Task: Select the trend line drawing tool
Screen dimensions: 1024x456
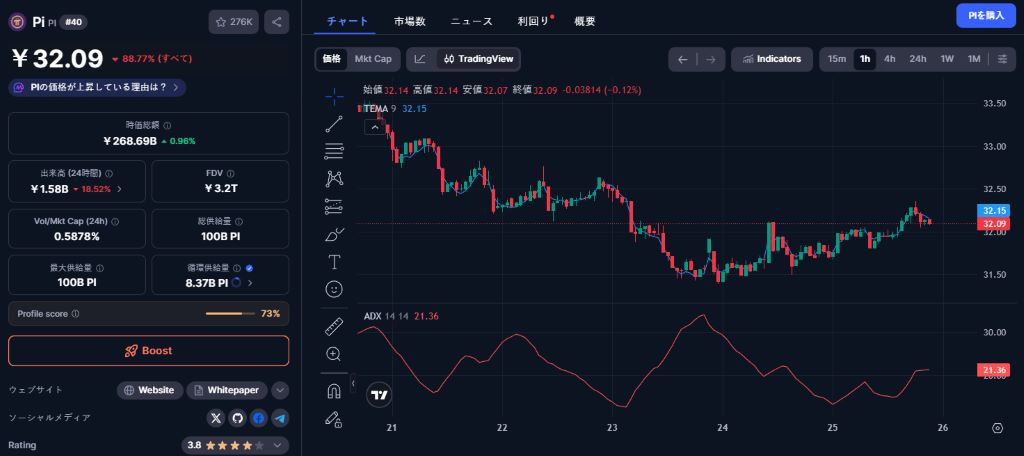Action: pos(334,124)
